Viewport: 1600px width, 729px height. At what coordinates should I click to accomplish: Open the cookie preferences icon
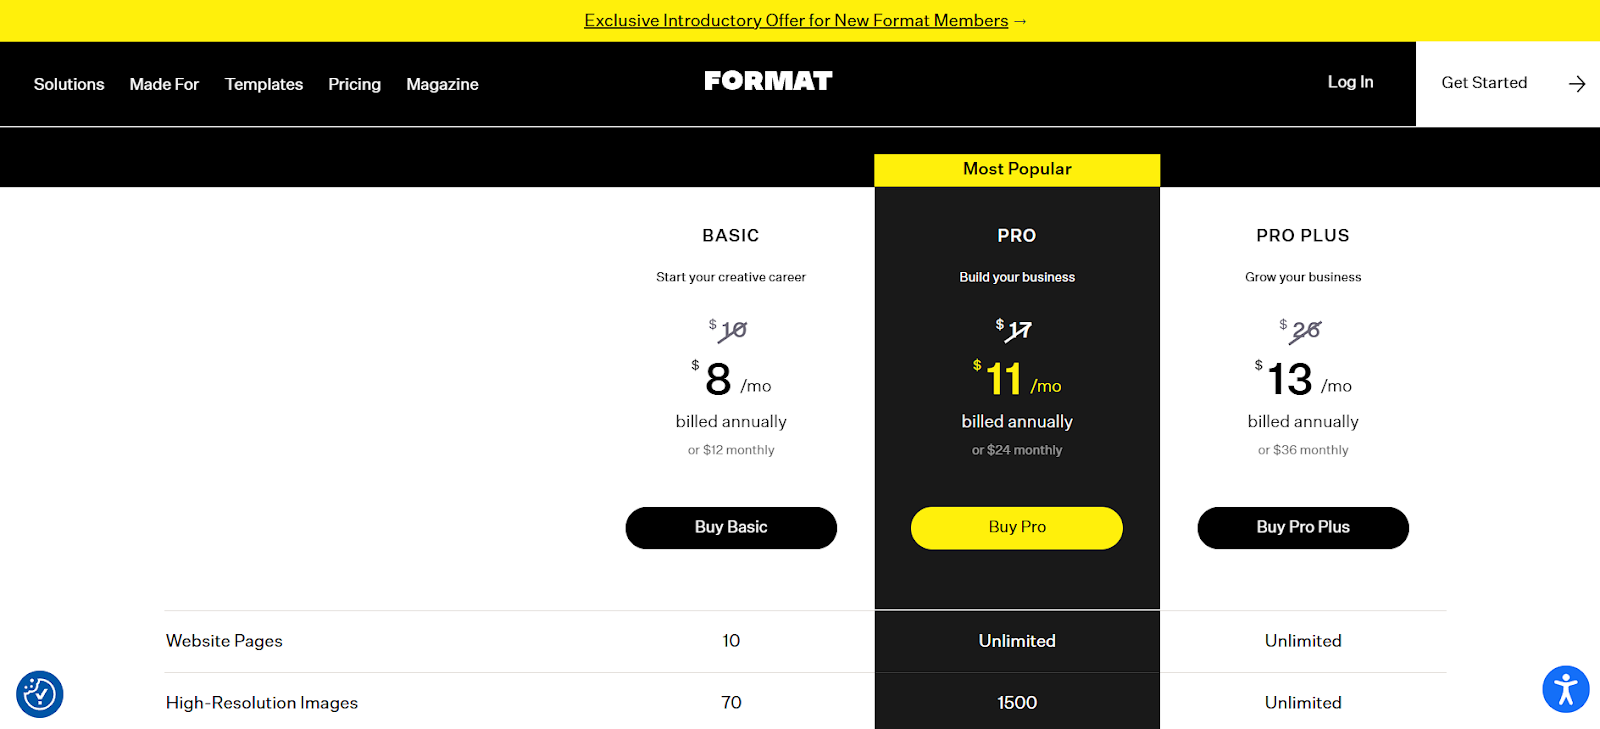click(40, 694)
